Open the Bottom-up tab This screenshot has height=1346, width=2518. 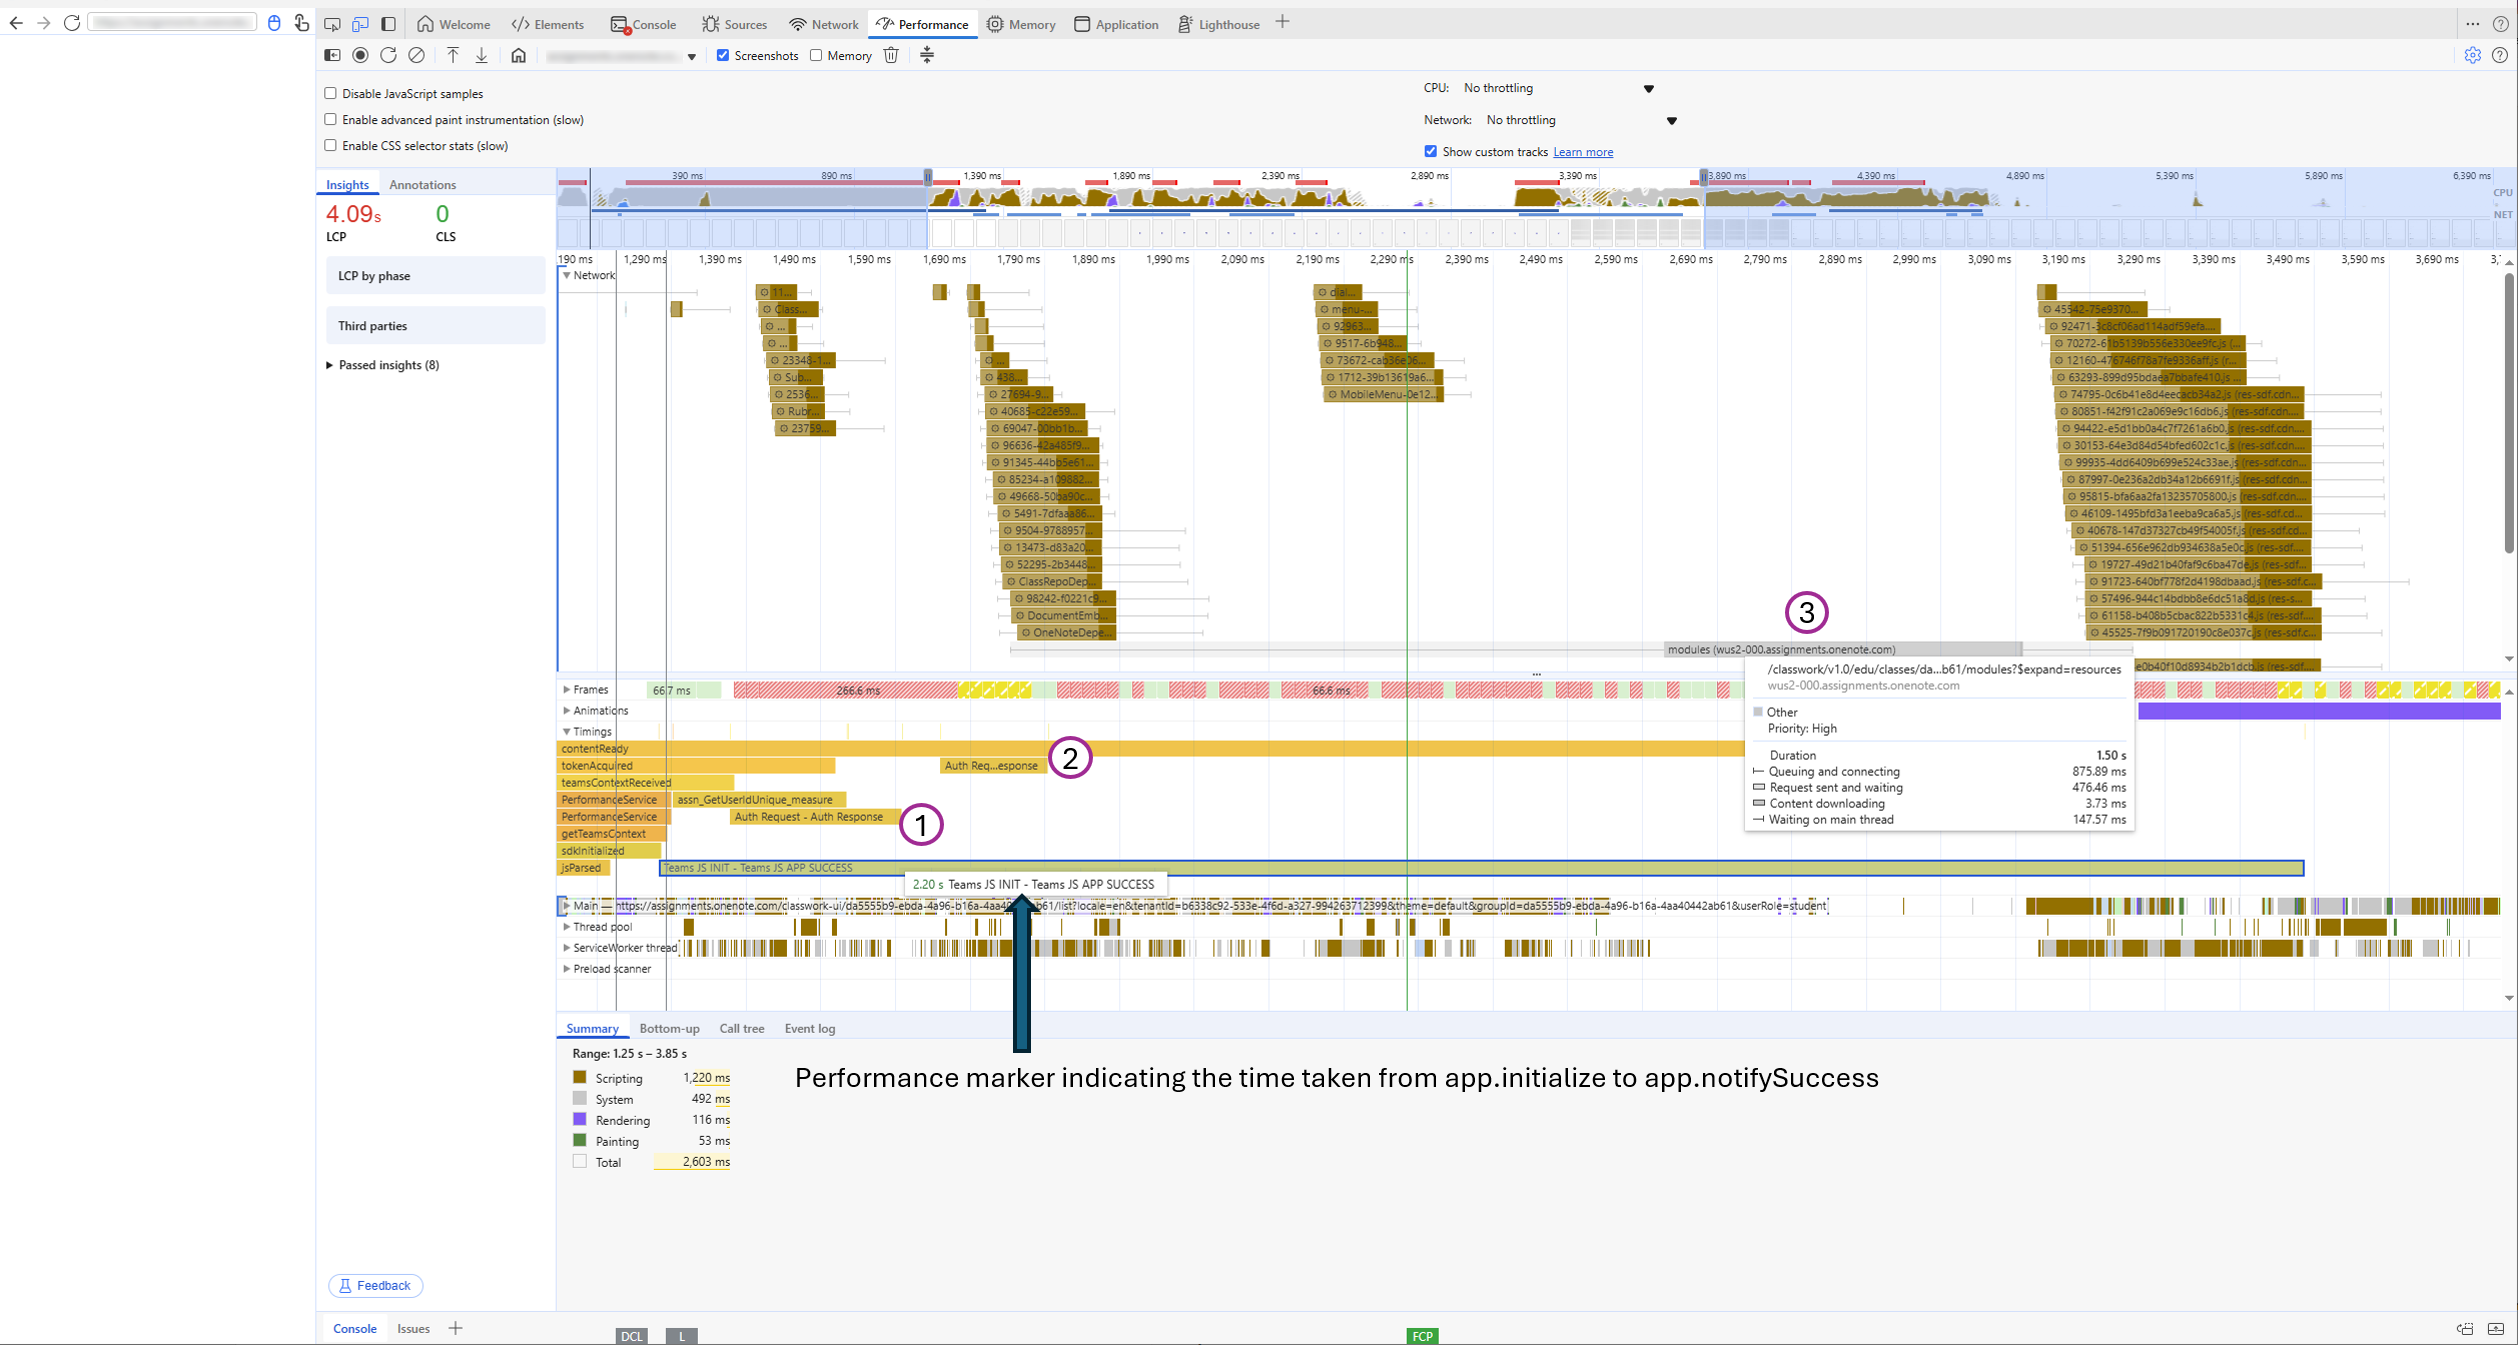point(669,1028)
